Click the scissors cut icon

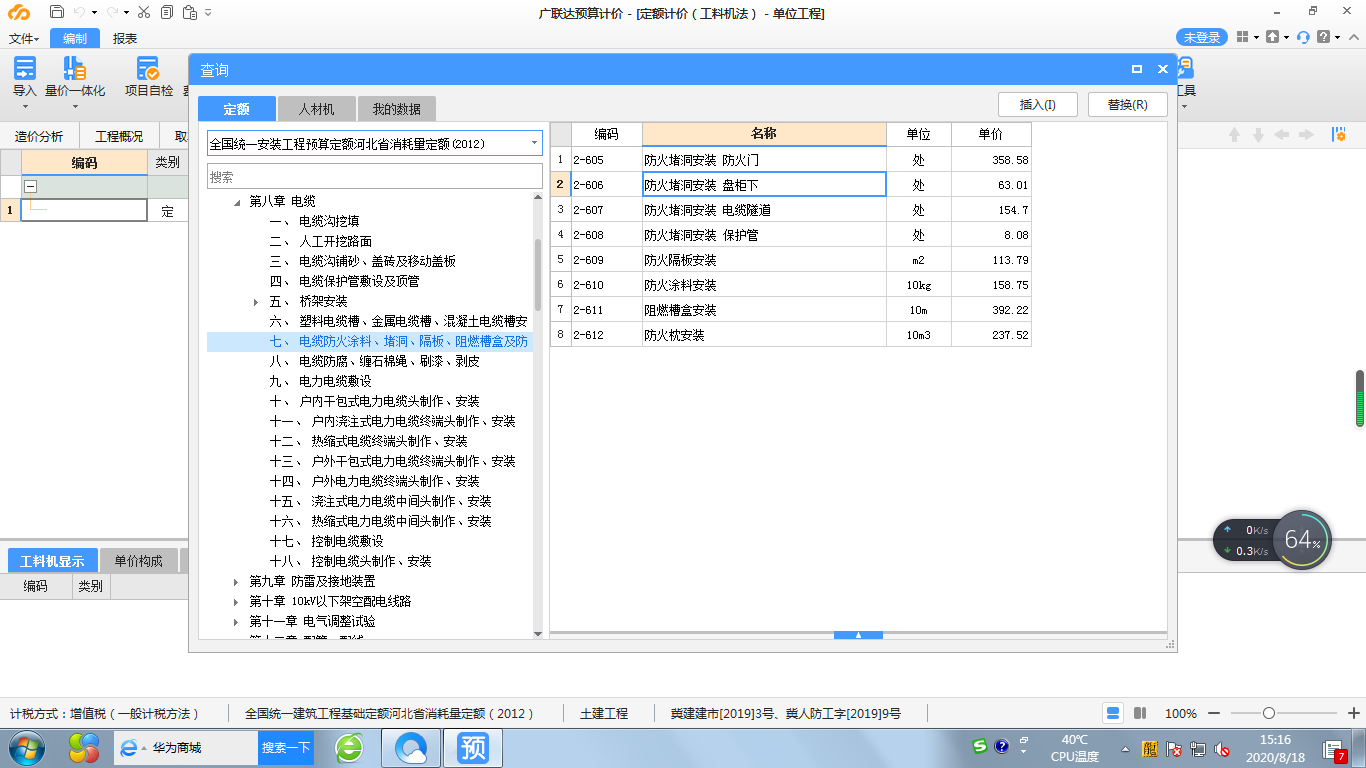point(144,13)
